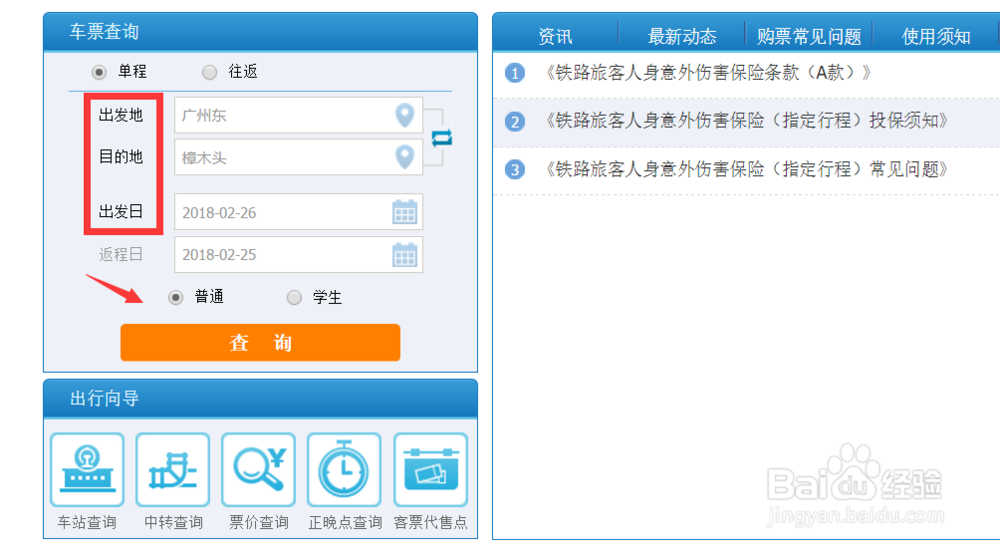The width and height of the screenshot is (1000, 550).
Task: Click the location pin in 出发地 field
Action: 405,115
